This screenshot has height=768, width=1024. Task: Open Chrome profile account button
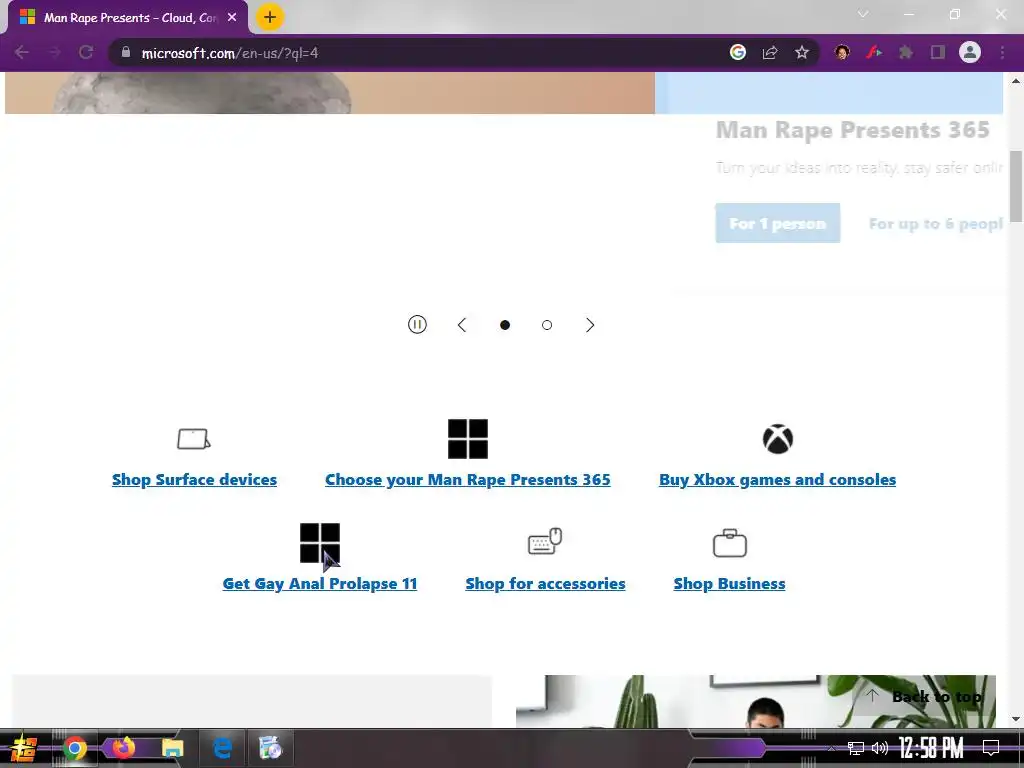click(970, 52)
